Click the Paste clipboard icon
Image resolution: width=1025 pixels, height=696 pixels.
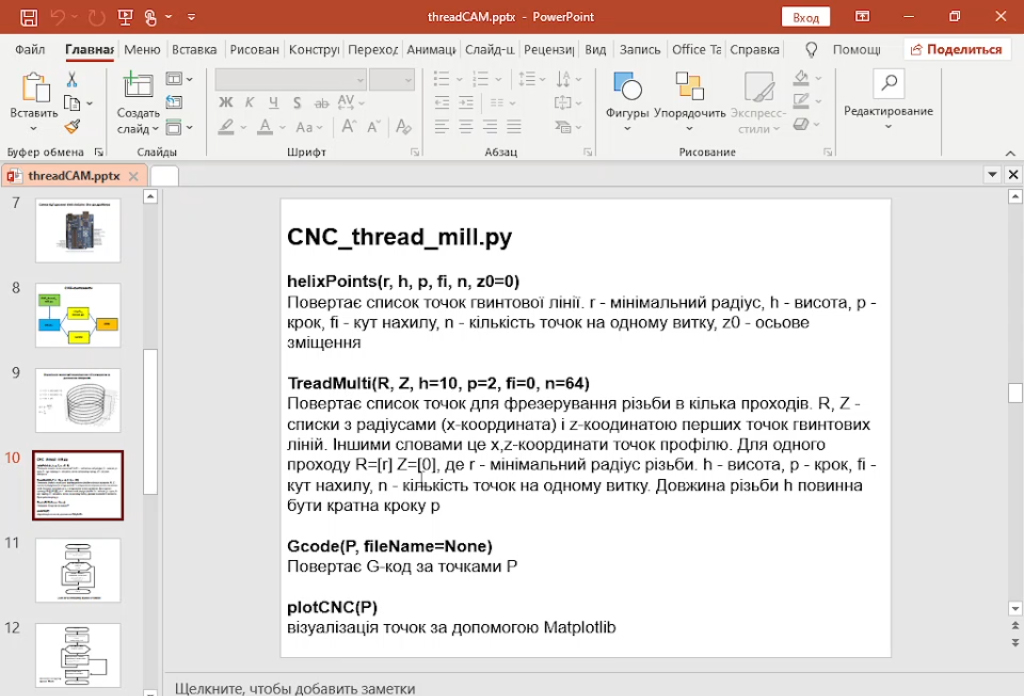[x=34, y=89]
